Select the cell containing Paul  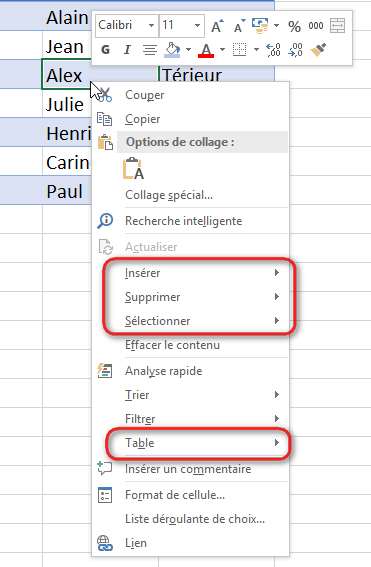coord(67,191)
